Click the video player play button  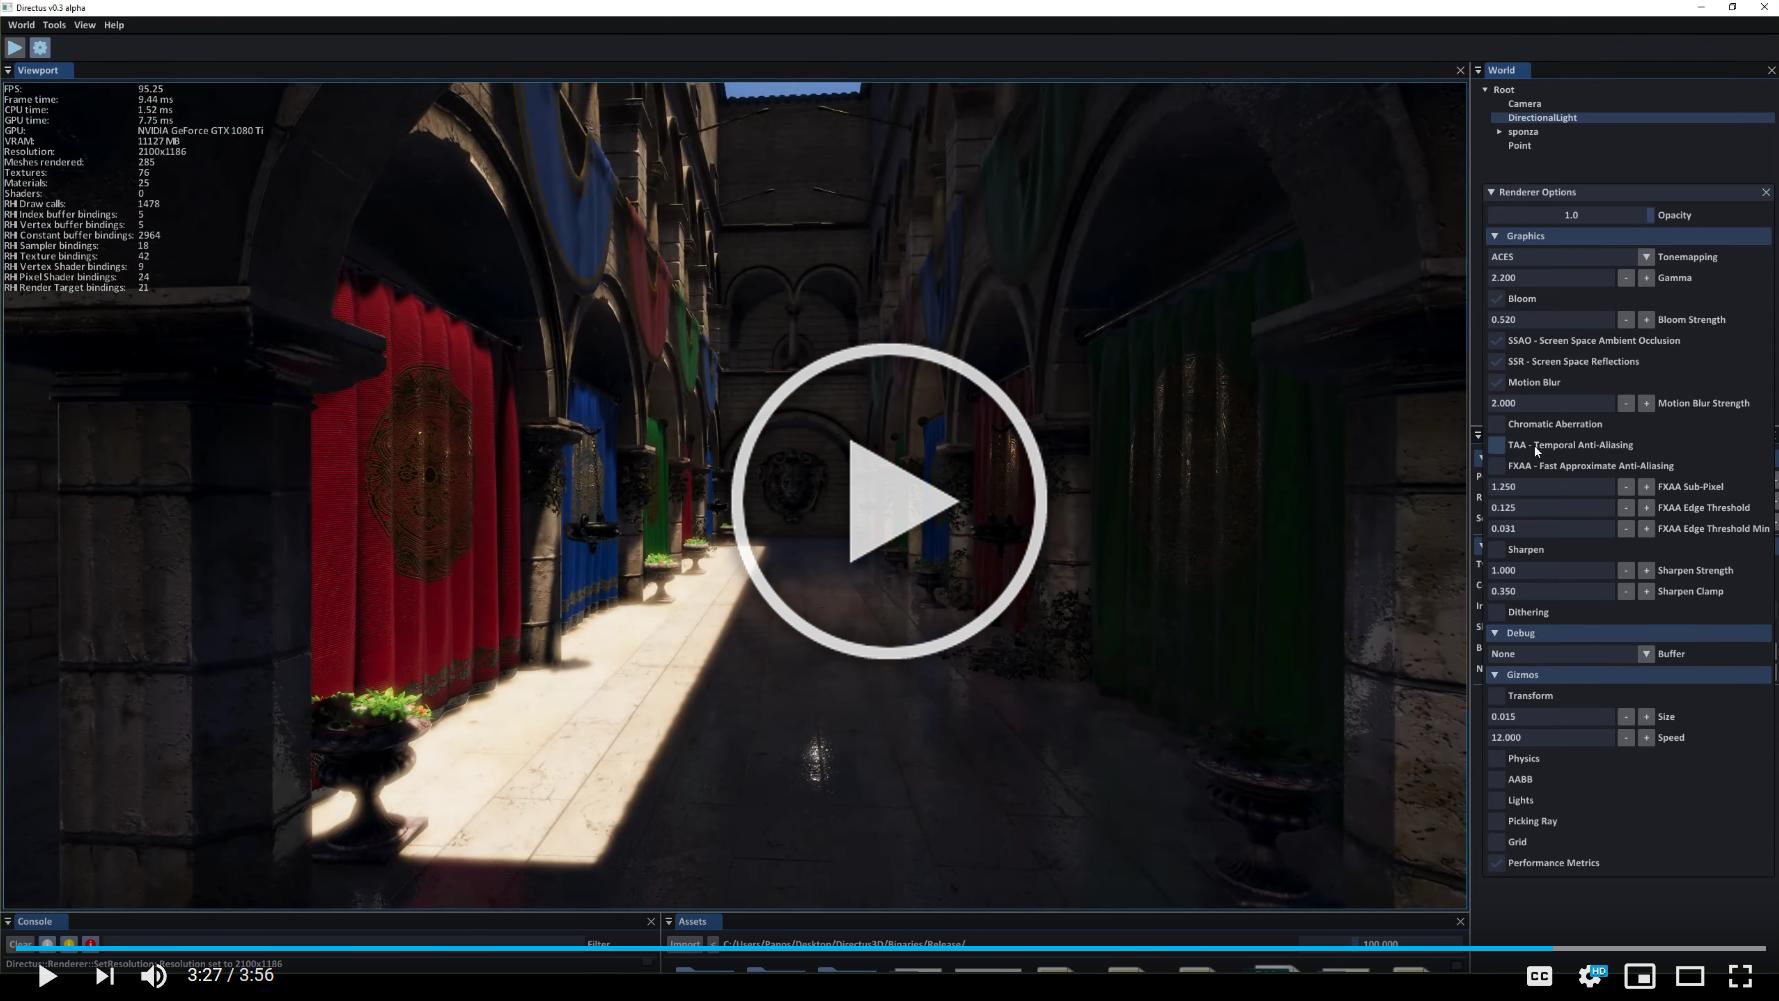point(47,976)
